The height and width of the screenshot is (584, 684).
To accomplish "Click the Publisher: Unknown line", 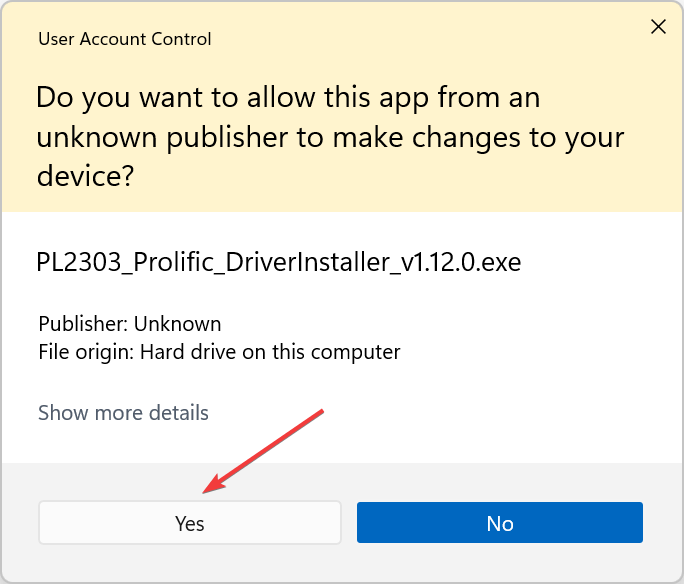I will click(x=130, y=324).
